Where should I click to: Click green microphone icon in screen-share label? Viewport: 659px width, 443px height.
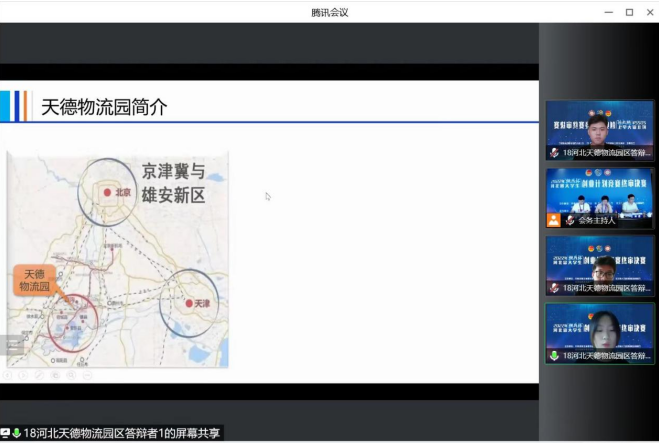coord(17,433)
